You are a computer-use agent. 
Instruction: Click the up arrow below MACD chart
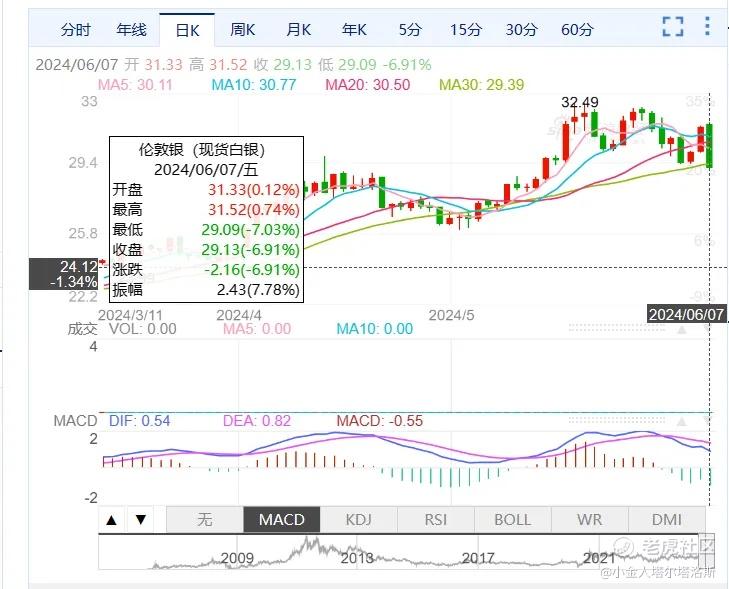(x=112, y=519)
